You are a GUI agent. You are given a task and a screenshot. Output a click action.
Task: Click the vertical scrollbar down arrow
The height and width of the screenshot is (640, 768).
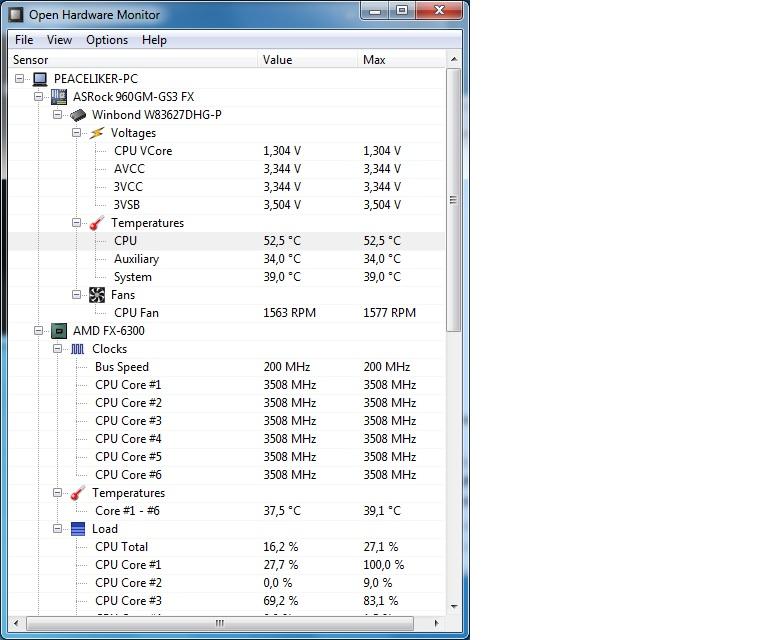tap(454, 607)
